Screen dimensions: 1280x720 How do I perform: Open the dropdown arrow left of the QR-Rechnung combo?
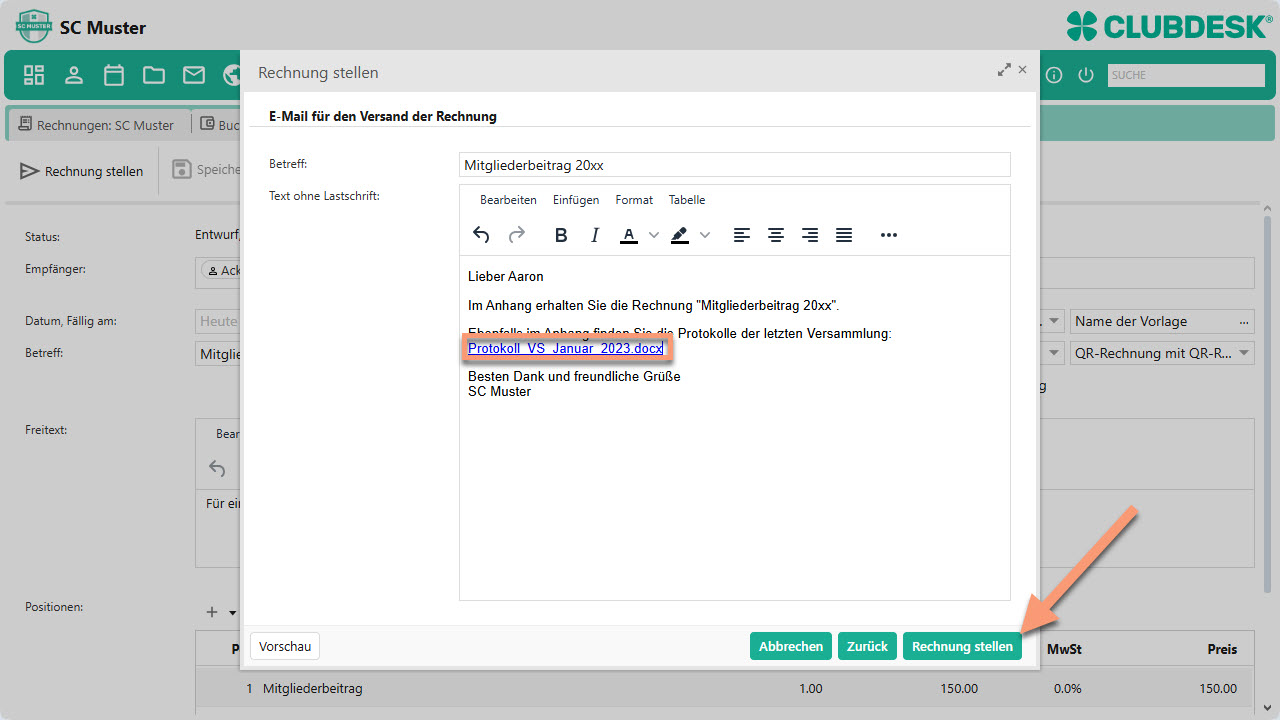[x=1056, y=353]
